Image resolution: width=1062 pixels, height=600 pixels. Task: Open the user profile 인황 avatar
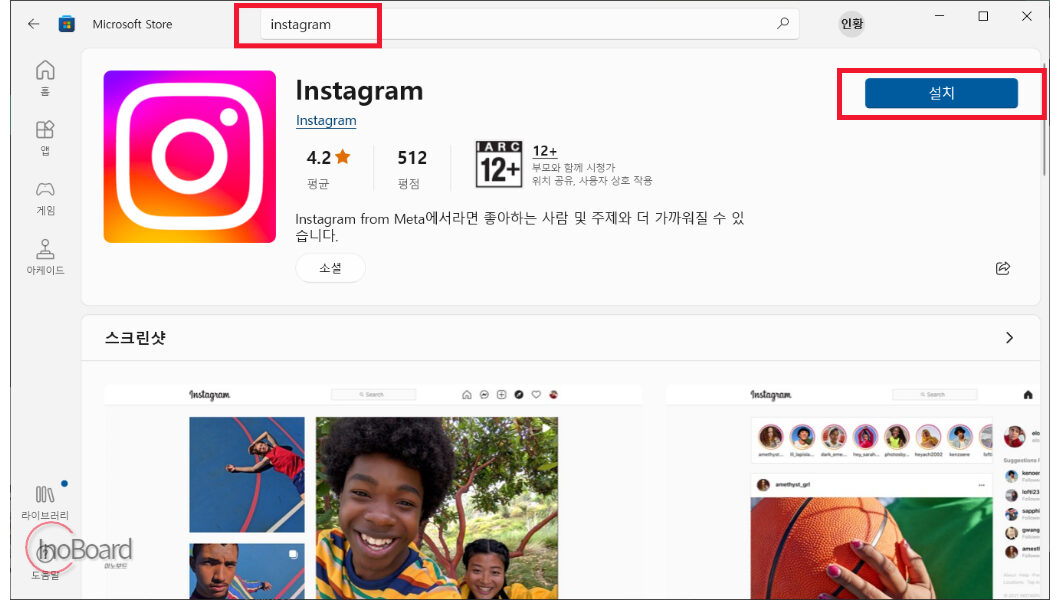tap(852, 24)
